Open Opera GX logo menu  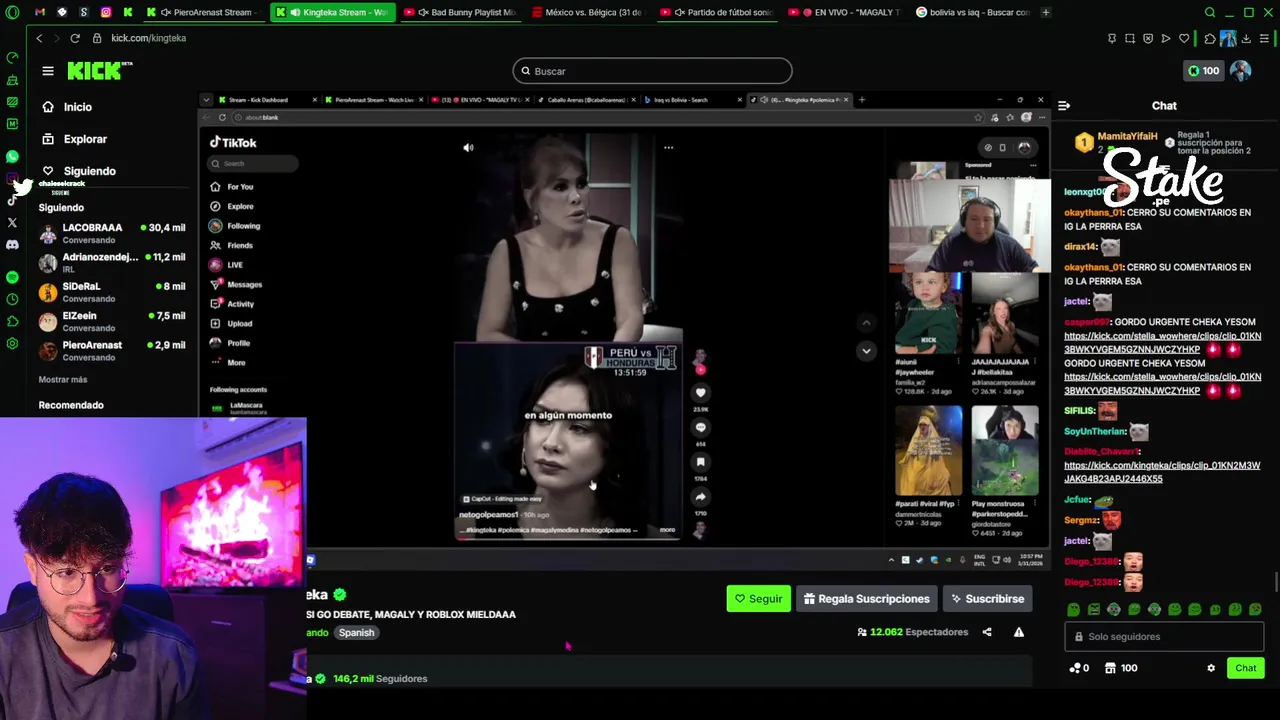tap(12, 12)
